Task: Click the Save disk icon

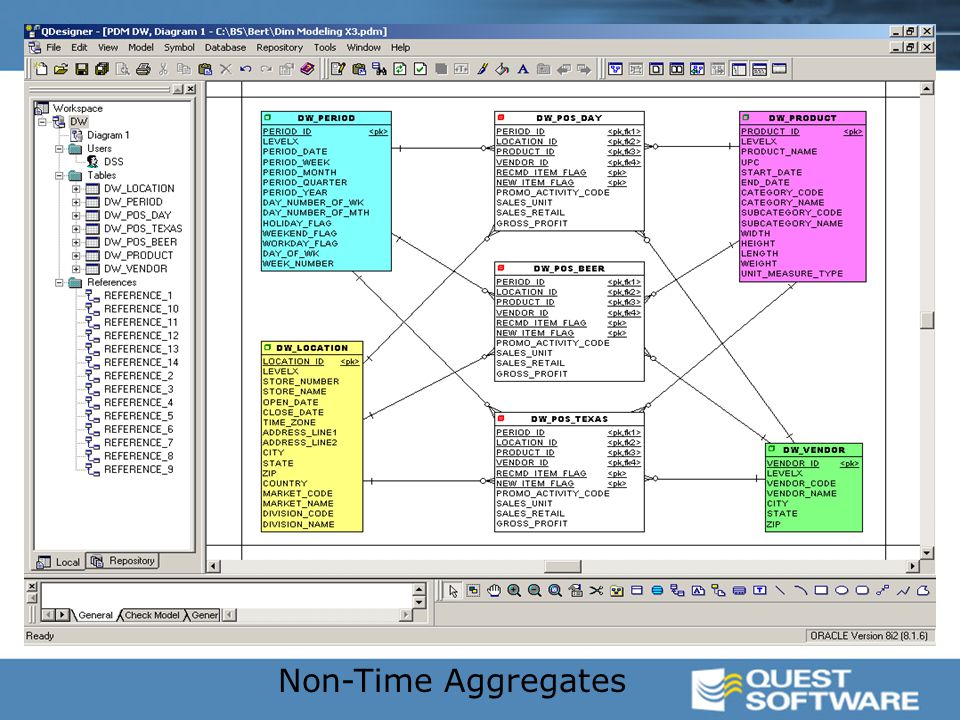Action: pos(81,69)
